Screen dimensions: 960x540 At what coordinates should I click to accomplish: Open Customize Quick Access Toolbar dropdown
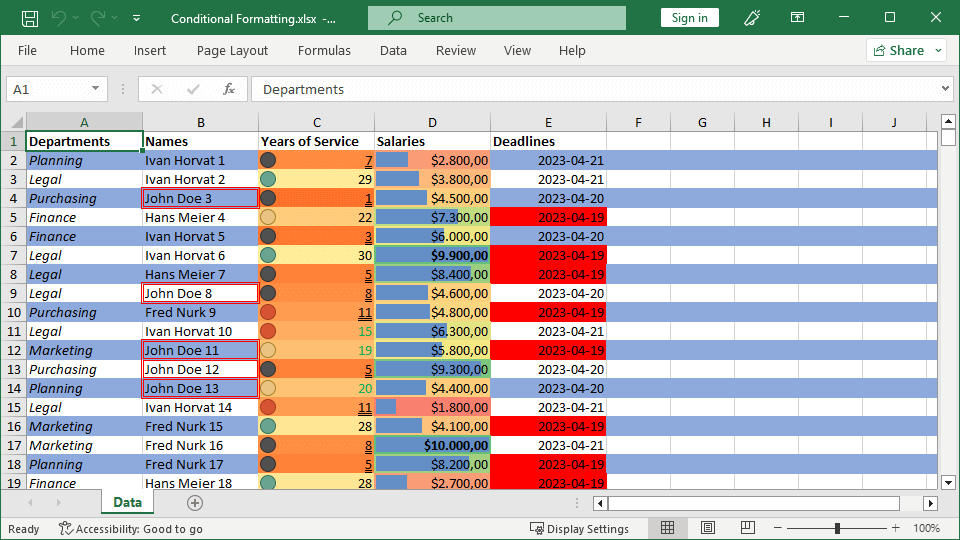coord(136,18)
